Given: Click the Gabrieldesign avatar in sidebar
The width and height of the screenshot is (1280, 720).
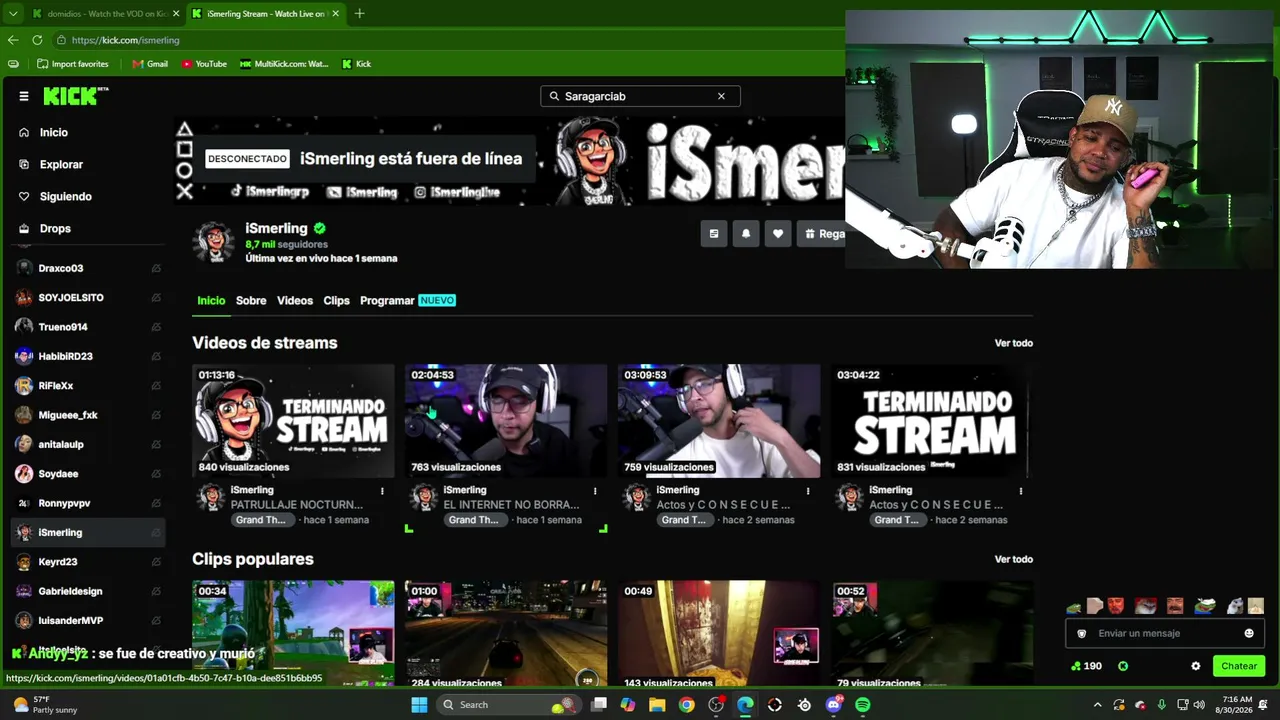Looking at the screenshot, I should click(x=24, y=591).
